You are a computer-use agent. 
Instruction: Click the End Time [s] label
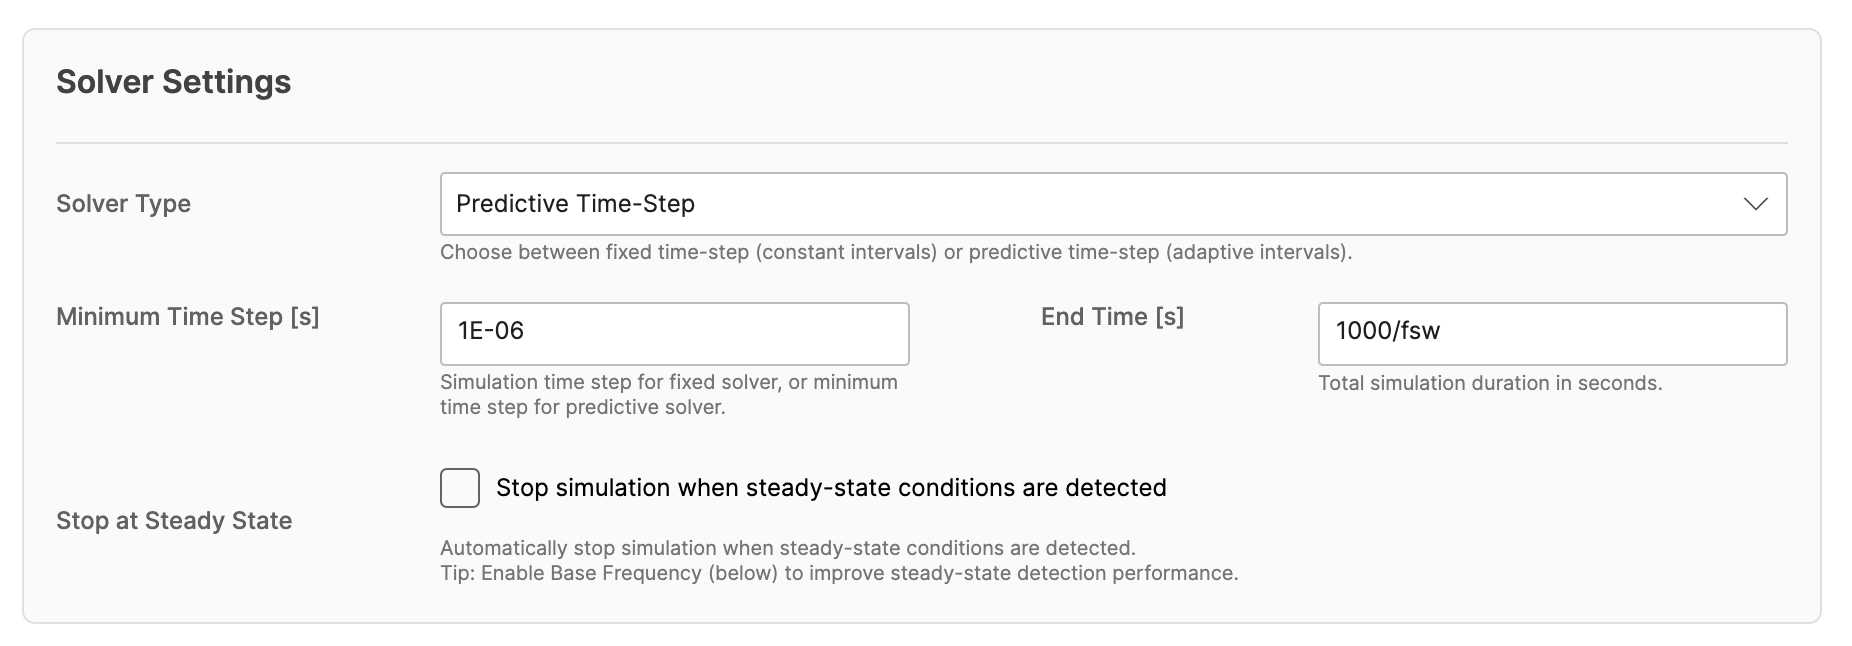[x=1111, y=316]
